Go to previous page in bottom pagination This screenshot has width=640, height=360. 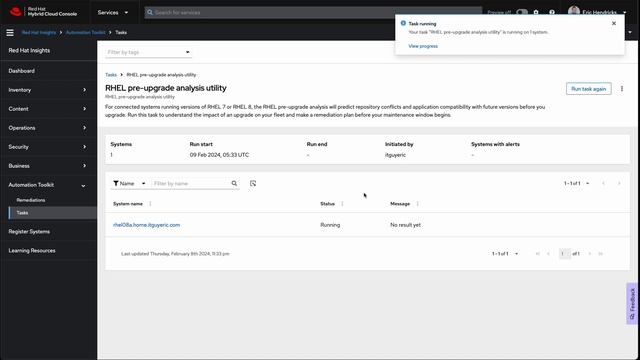pyautogui.click(x=548, y=254)
